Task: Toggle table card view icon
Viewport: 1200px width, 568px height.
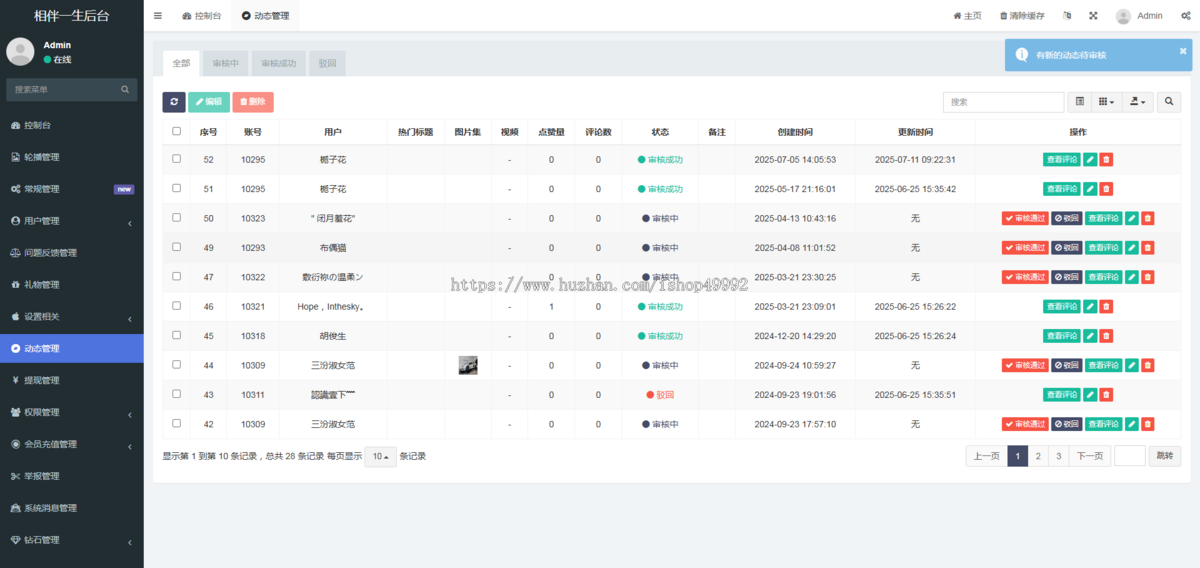Action: pos(1079,102)
